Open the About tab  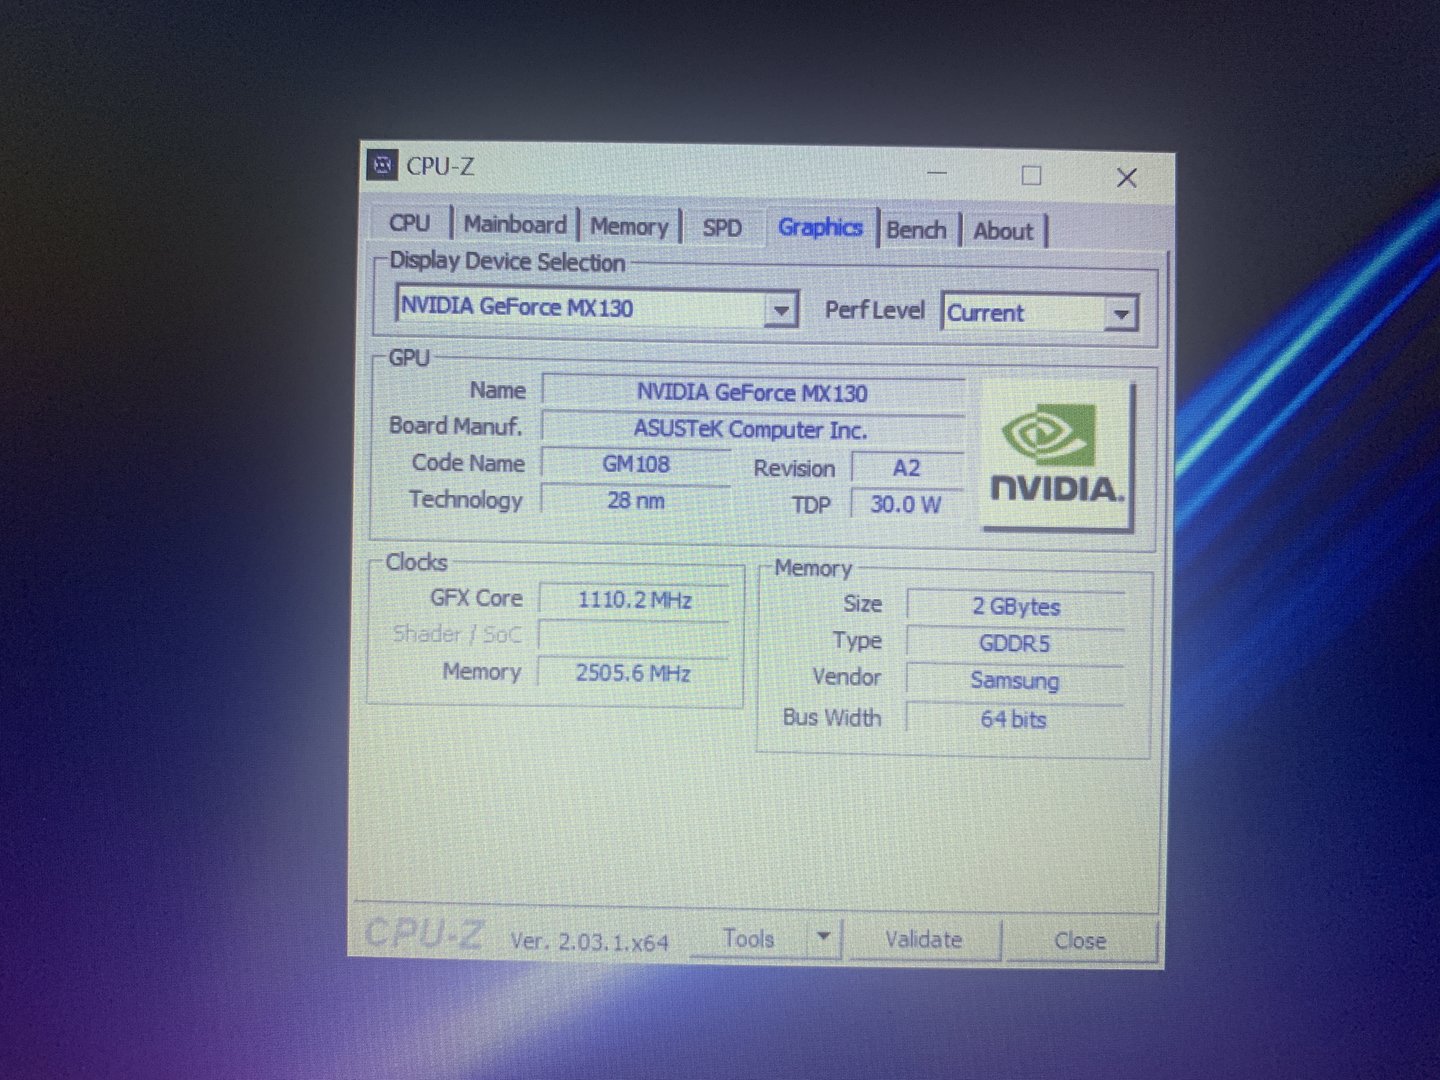click(x=1003, y=231)
